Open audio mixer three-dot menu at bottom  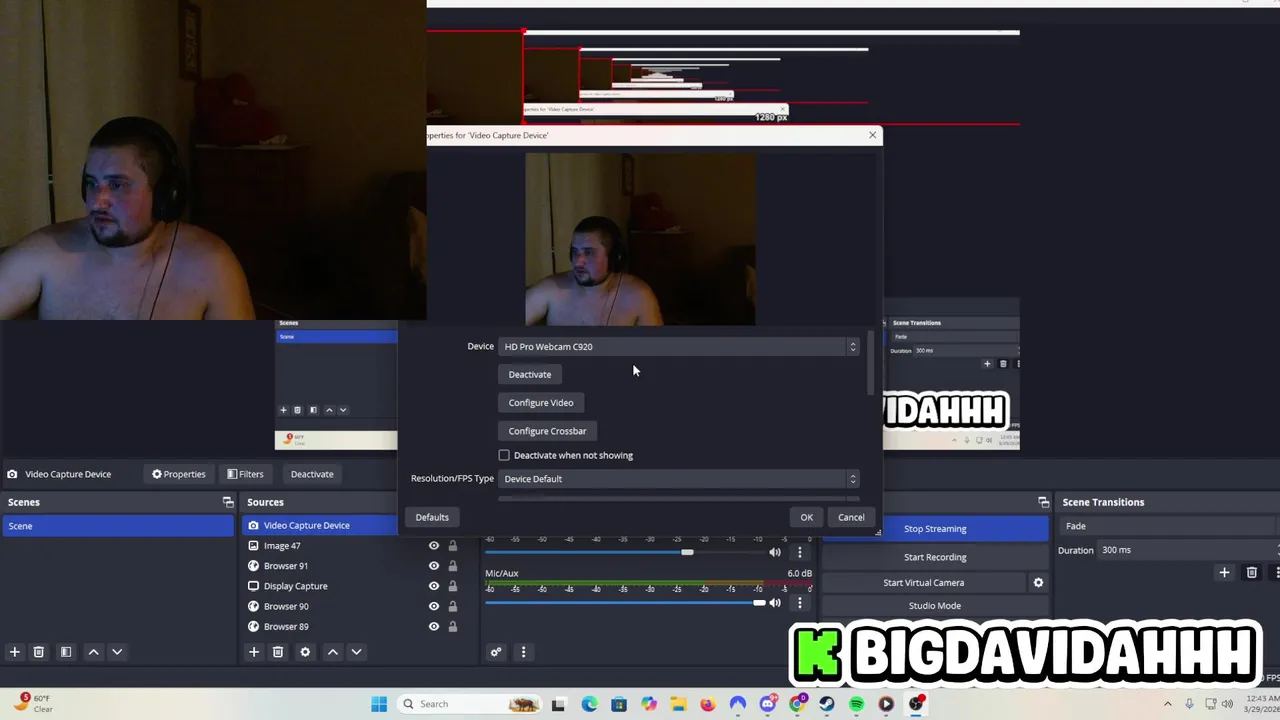[523, 652]
